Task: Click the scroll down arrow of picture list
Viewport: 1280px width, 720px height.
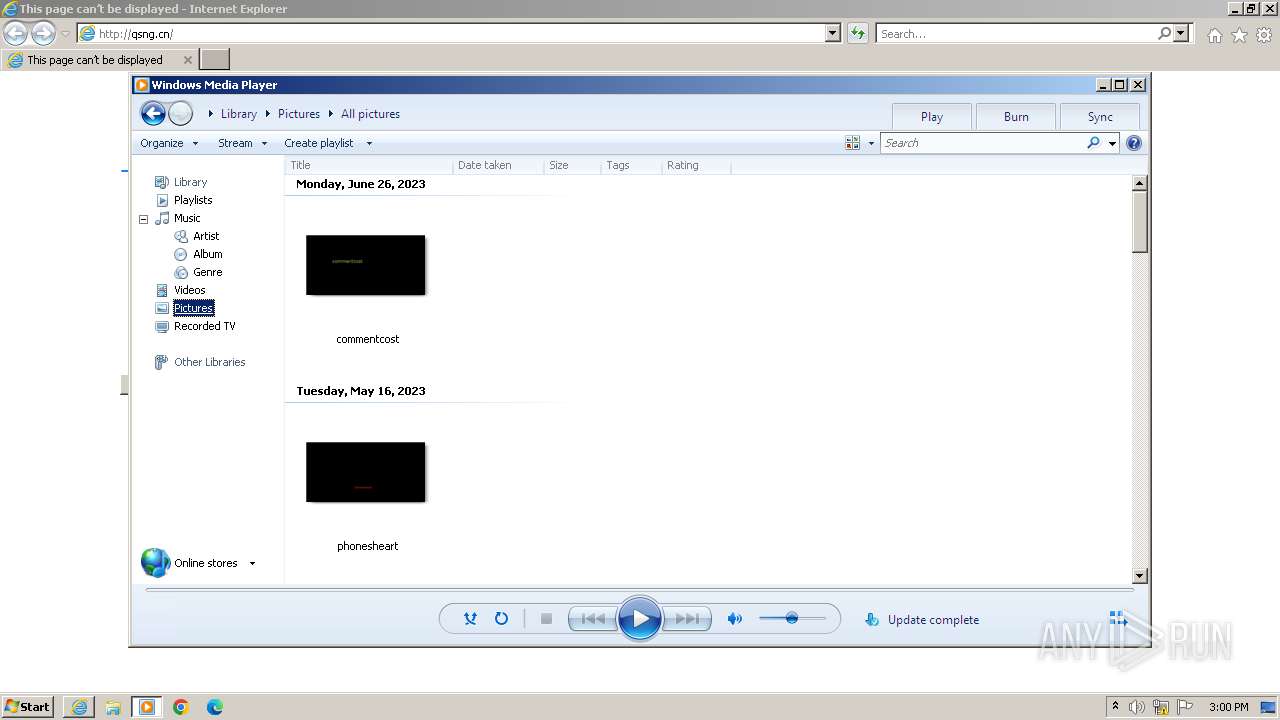Action: point(1139,575)
